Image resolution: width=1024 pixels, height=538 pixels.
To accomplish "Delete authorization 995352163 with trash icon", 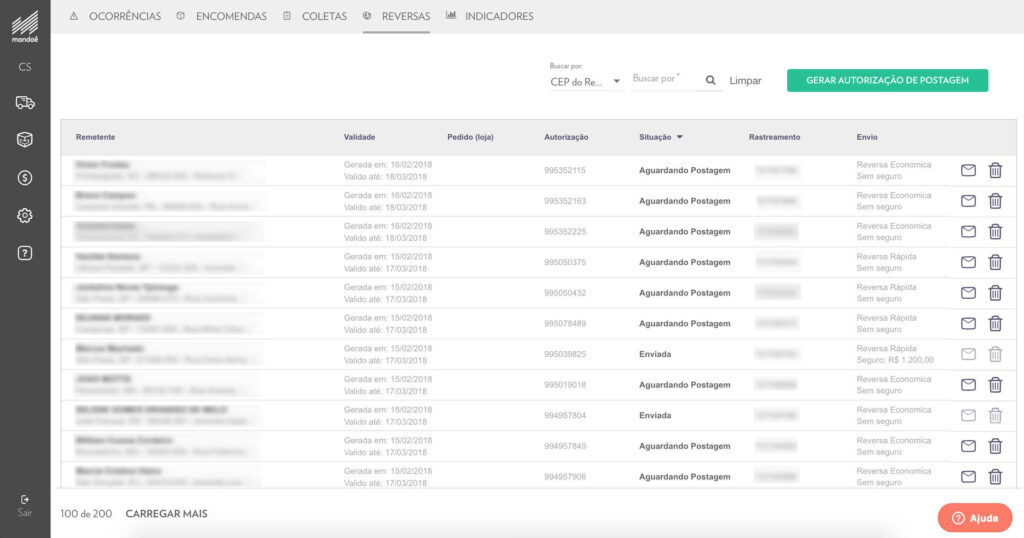I will point(995,201).
